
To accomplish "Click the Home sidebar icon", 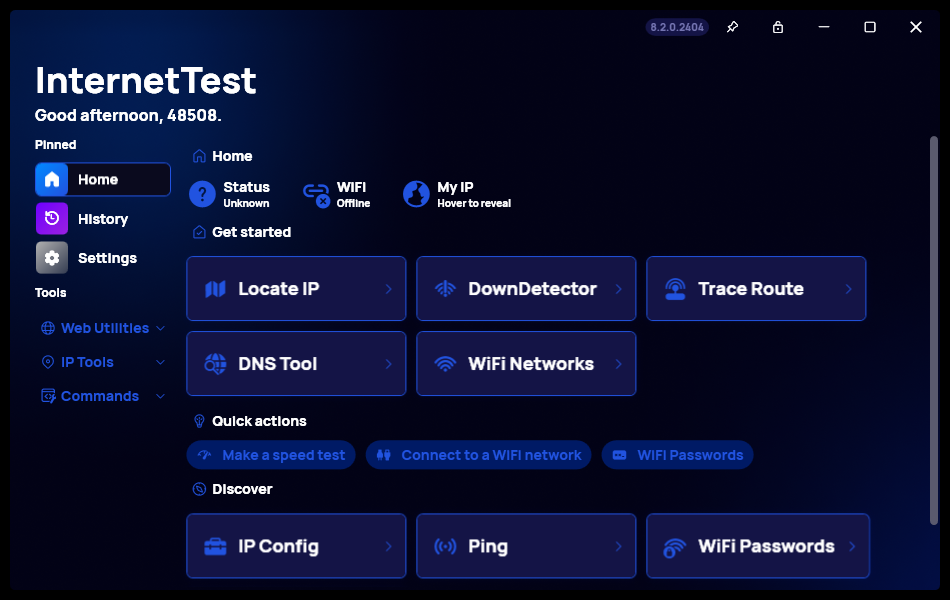I will pos(52,179).
